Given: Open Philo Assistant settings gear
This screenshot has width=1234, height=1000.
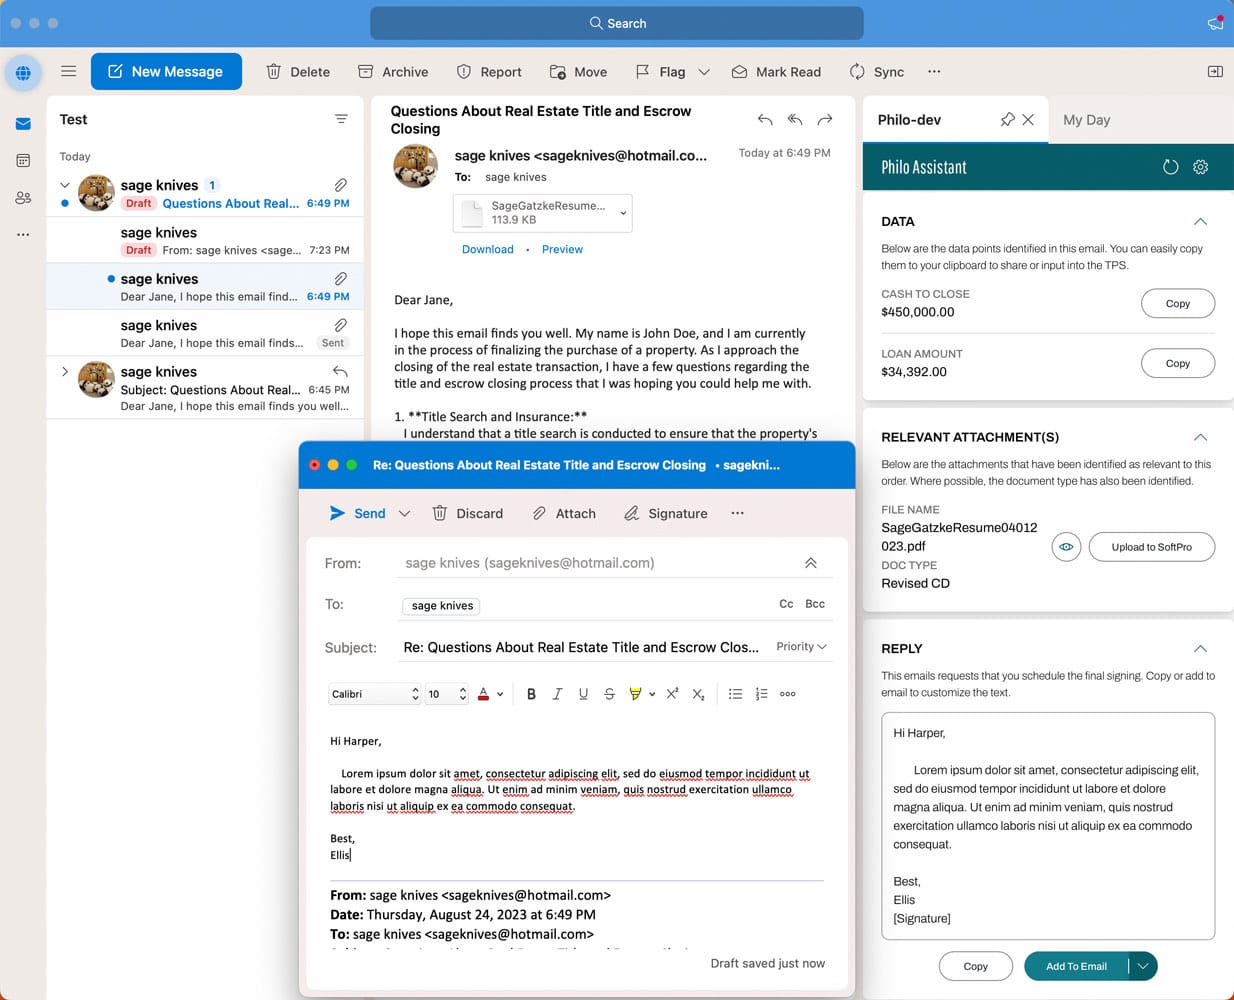Looking at the screenshot, I should click(1200, 167).
